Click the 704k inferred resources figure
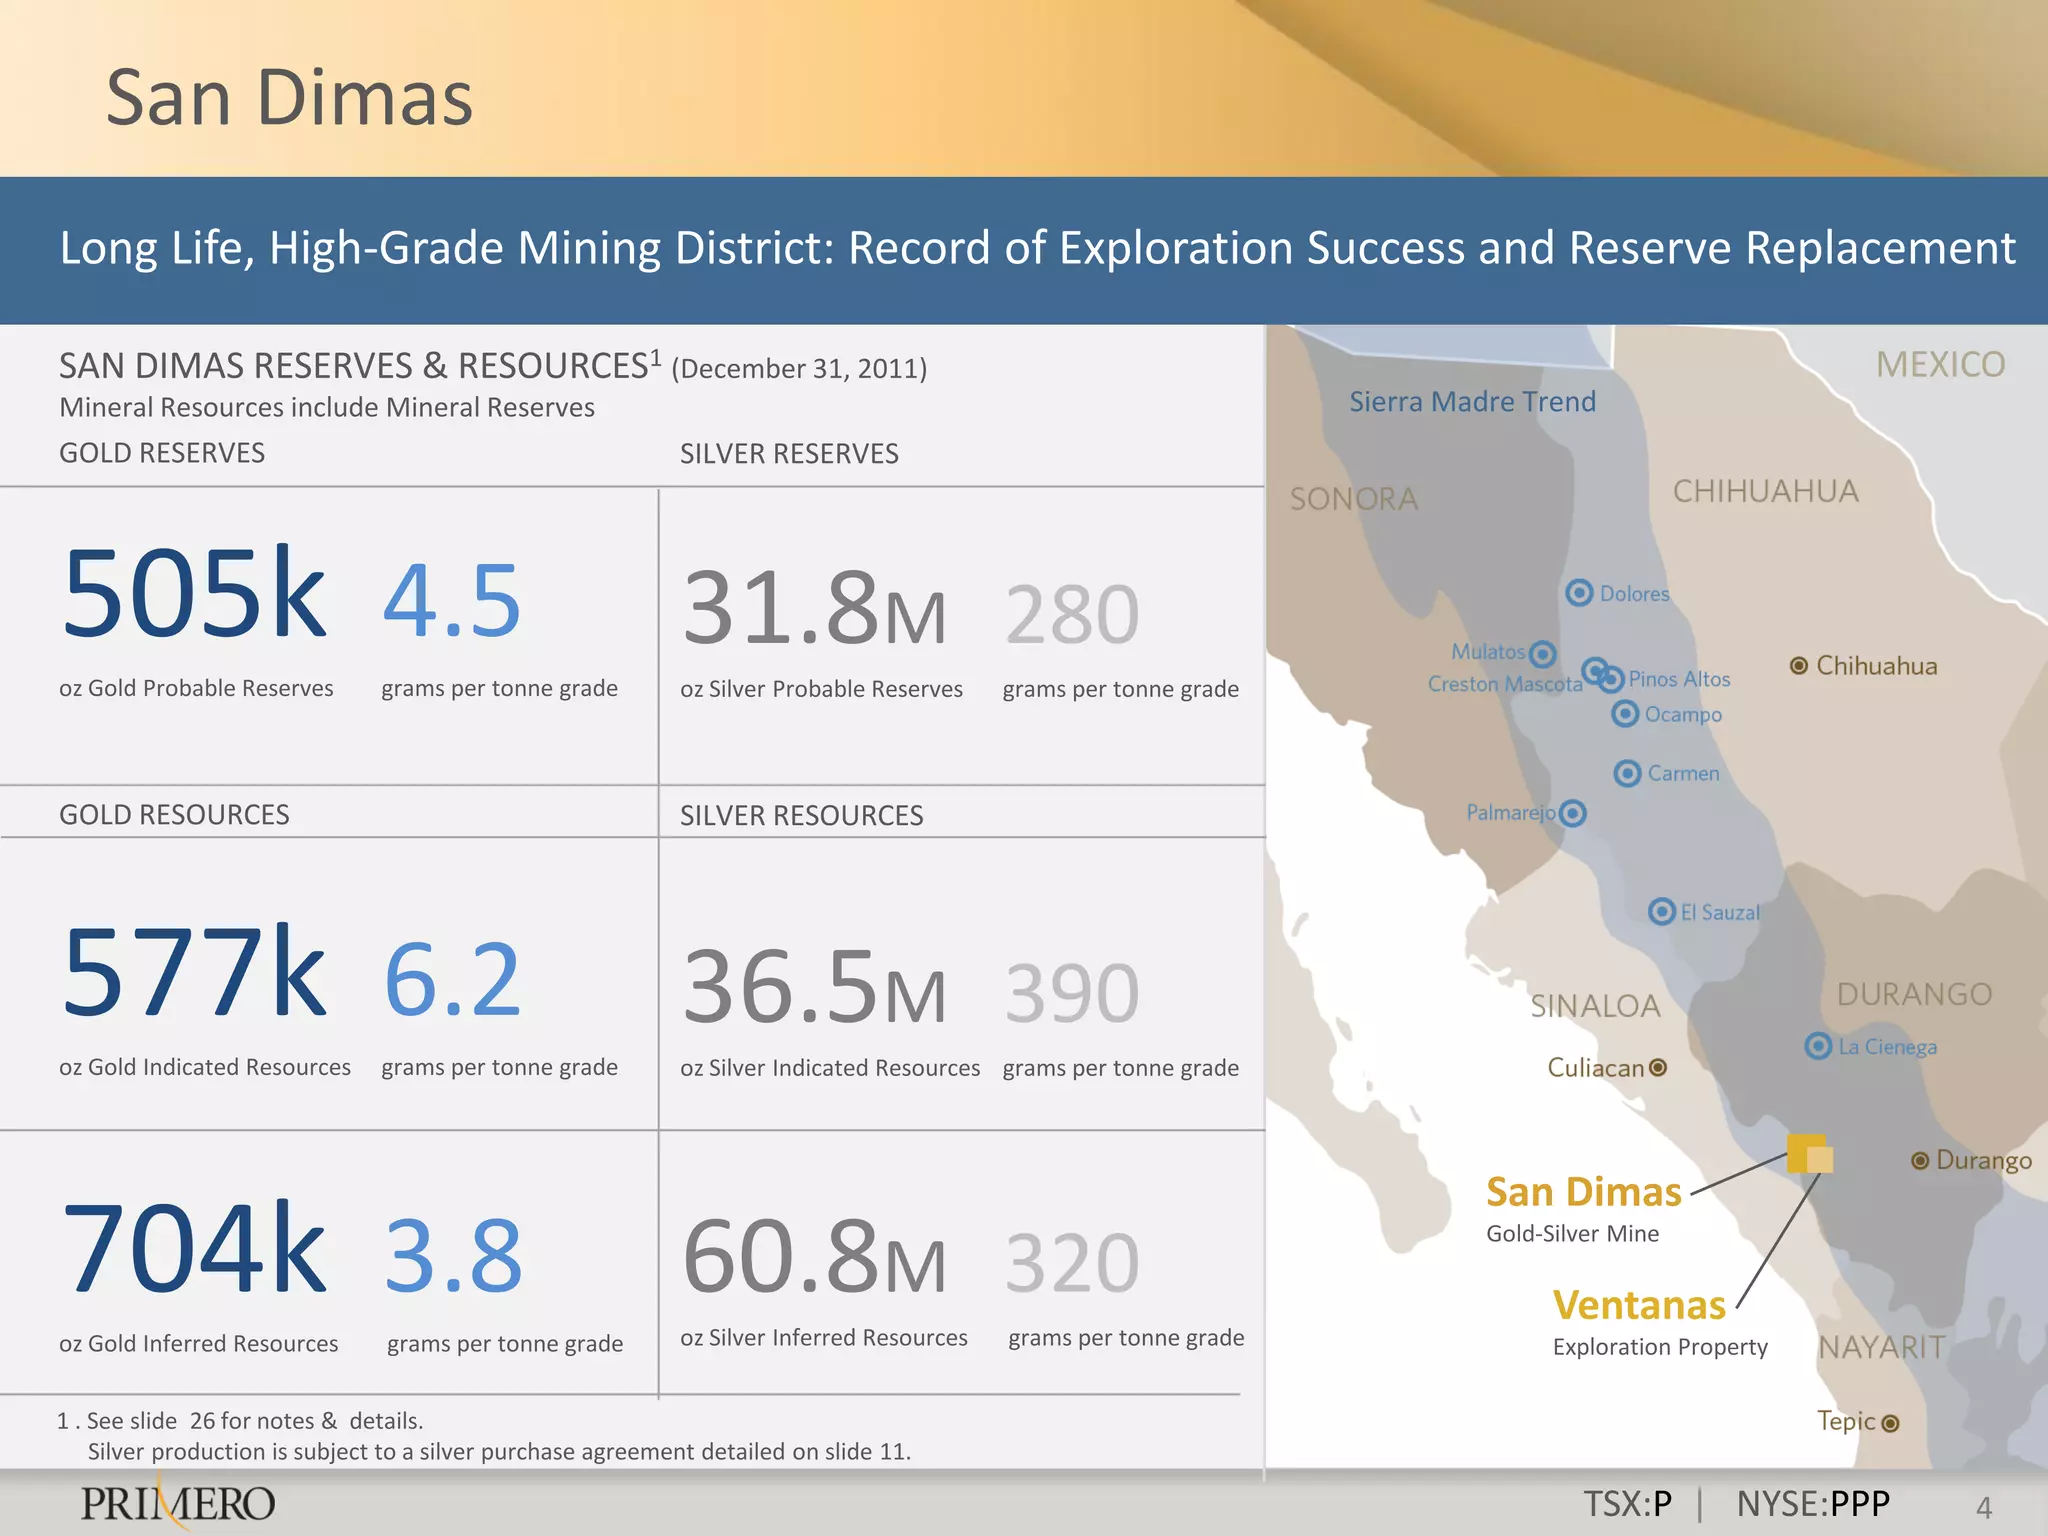 click(194, 1248)
